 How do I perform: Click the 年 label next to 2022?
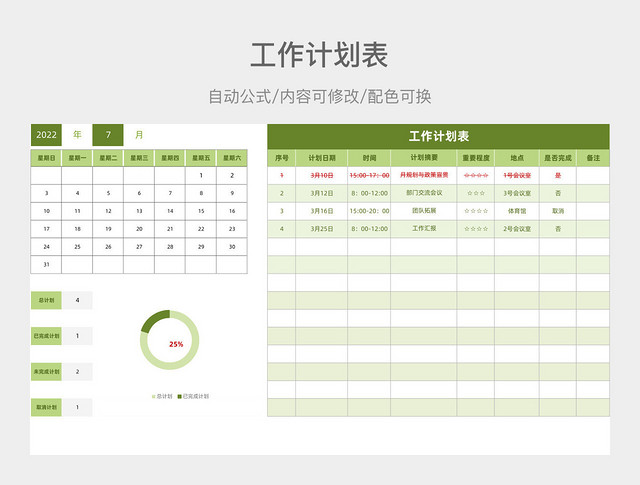(x=77, y=135)
